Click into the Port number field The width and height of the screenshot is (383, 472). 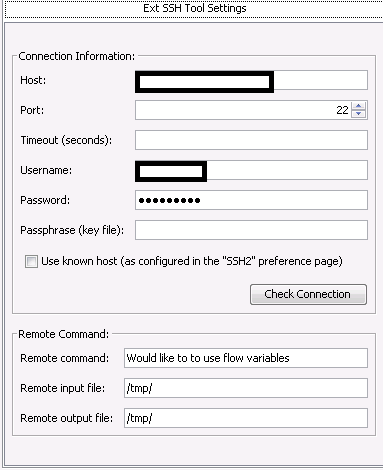(243, 110)
